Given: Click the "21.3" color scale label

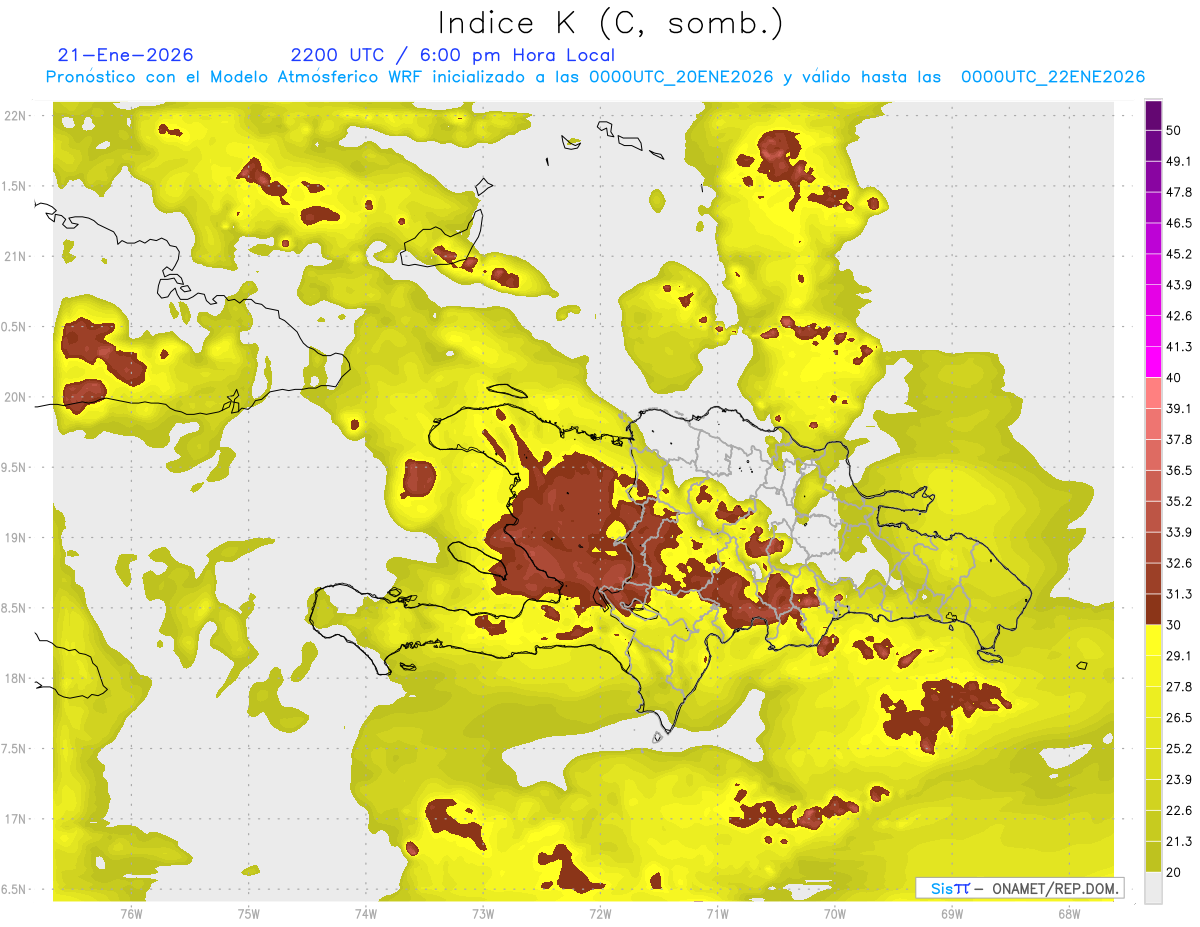Looking at the screenshot, I should coord(1179,841).
